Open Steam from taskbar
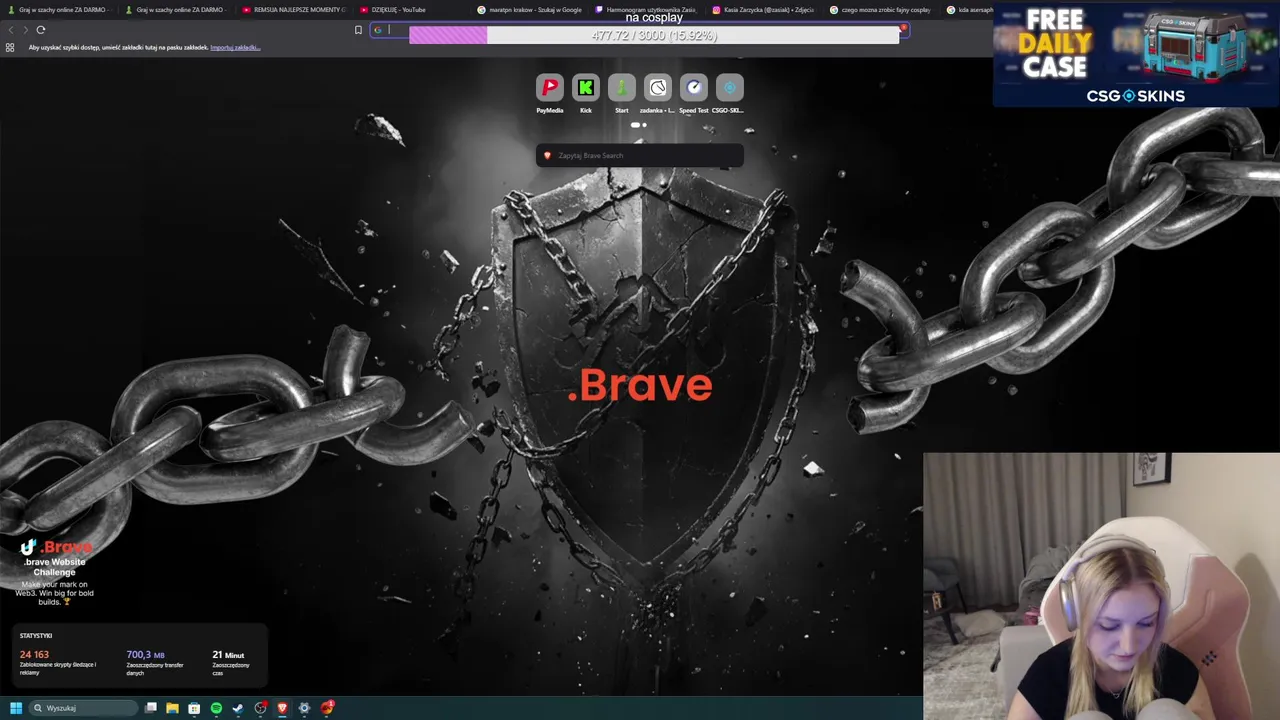Screen dimensions: 1280x720 pos(238,708)
